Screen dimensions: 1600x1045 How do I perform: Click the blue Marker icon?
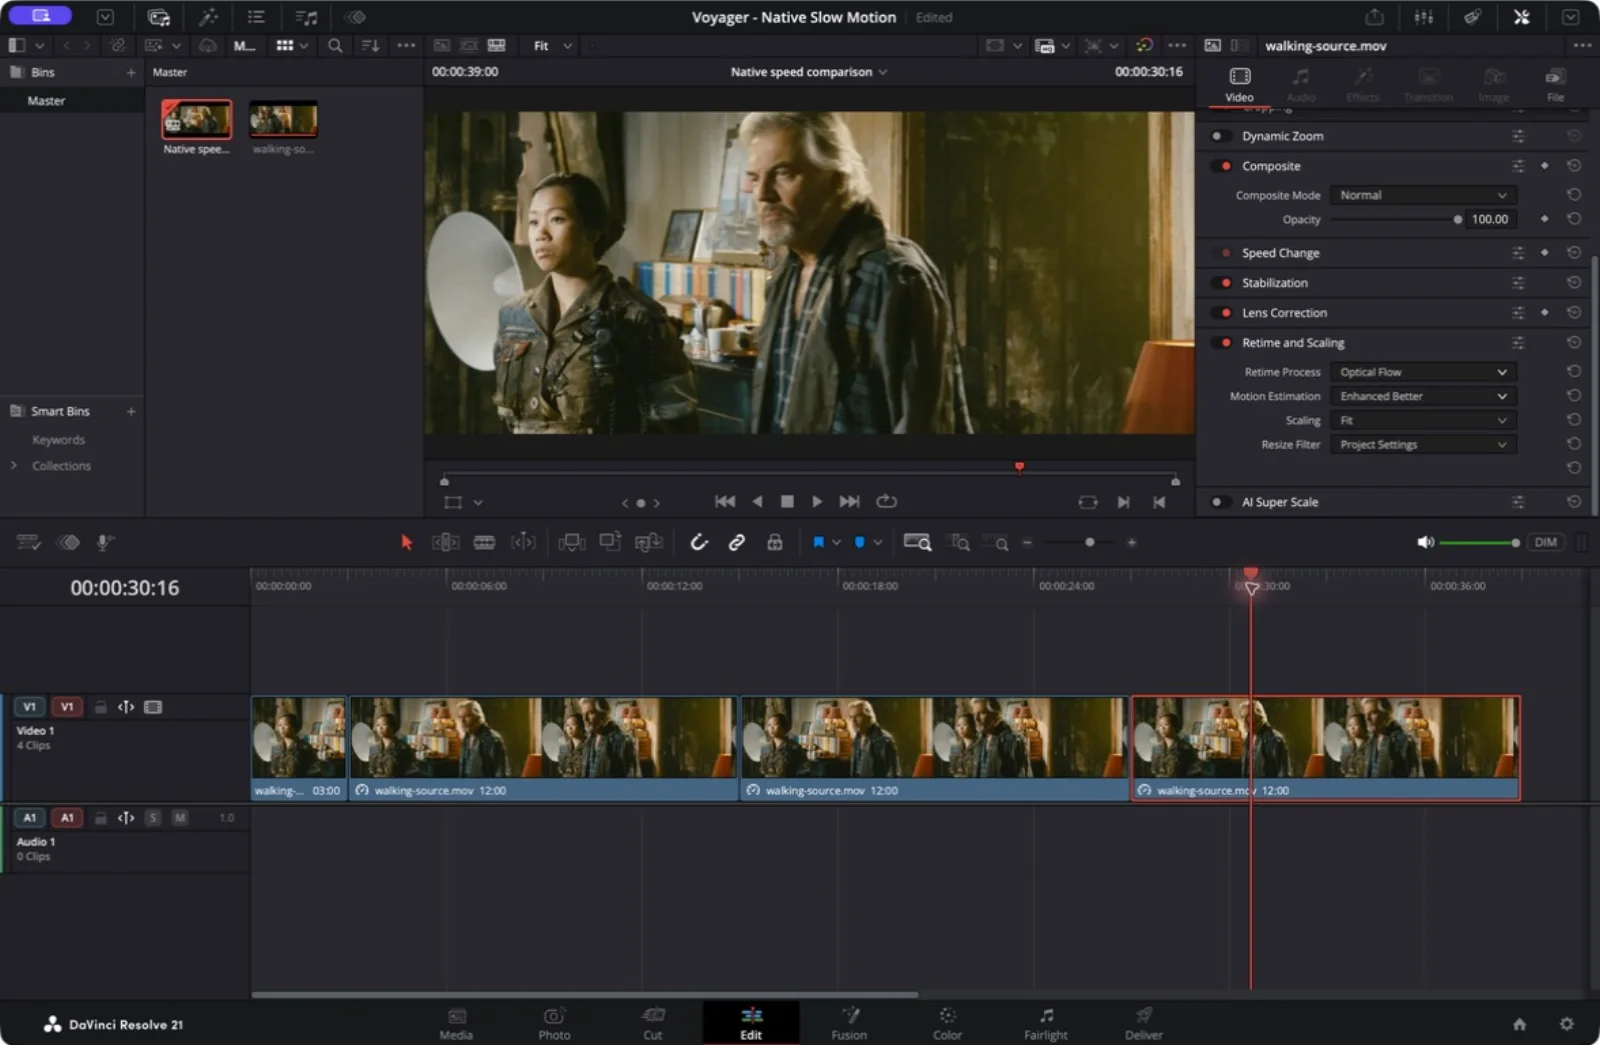(859, 542)
